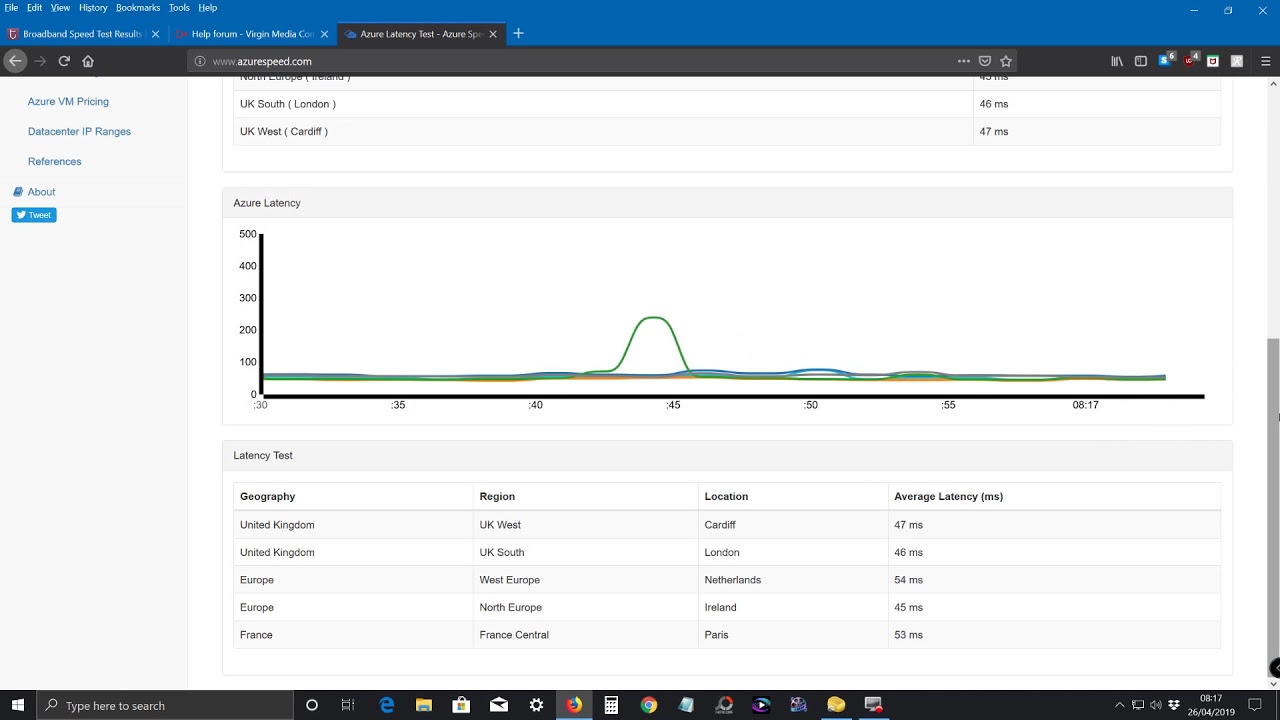This screenshot has height=720, width=1280.
Task: Click the uBlock Origin extension icon
Action: click(1190, 60)
